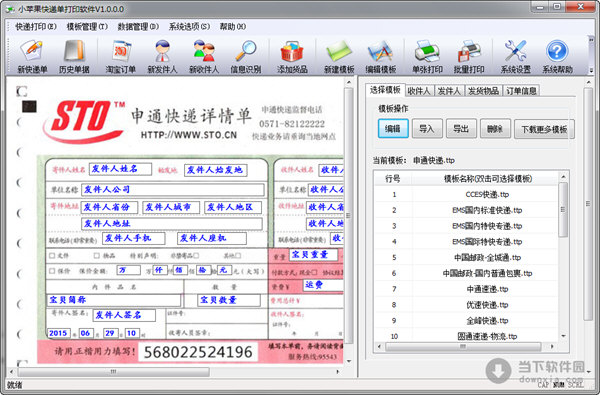Click the 发件人座机 field
This screenshot has width=600, height=395.
pyautogui.click(x=212, y=238)
